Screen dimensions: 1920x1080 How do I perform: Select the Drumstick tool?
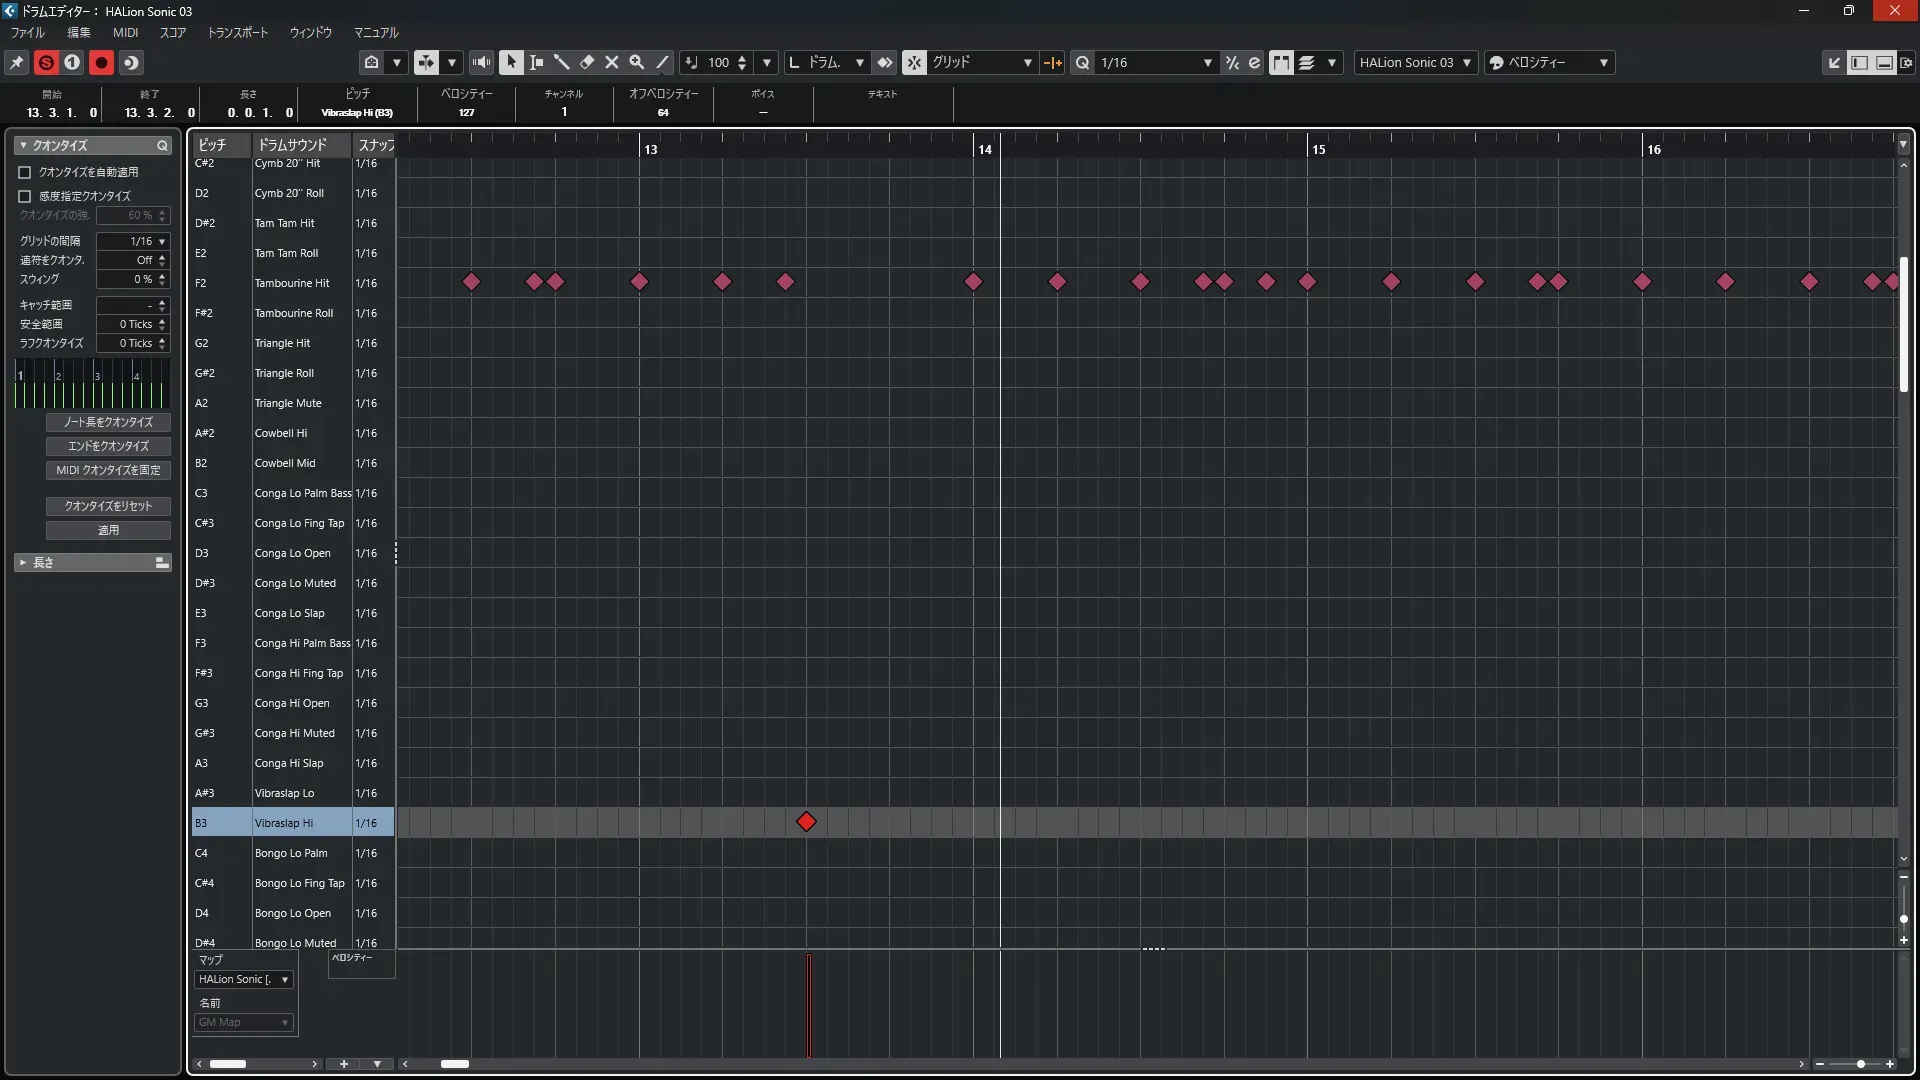click(x=562, y=62)
